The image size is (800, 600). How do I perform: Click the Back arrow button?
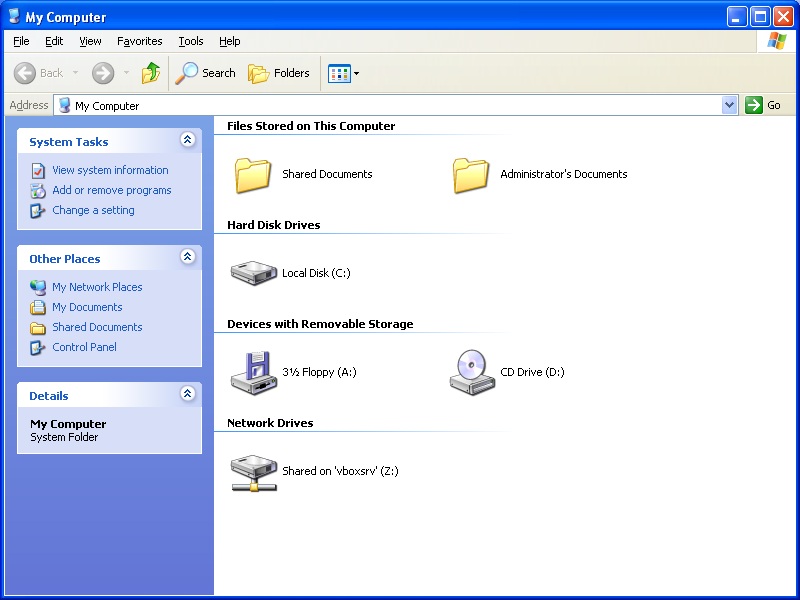[24, 73]
